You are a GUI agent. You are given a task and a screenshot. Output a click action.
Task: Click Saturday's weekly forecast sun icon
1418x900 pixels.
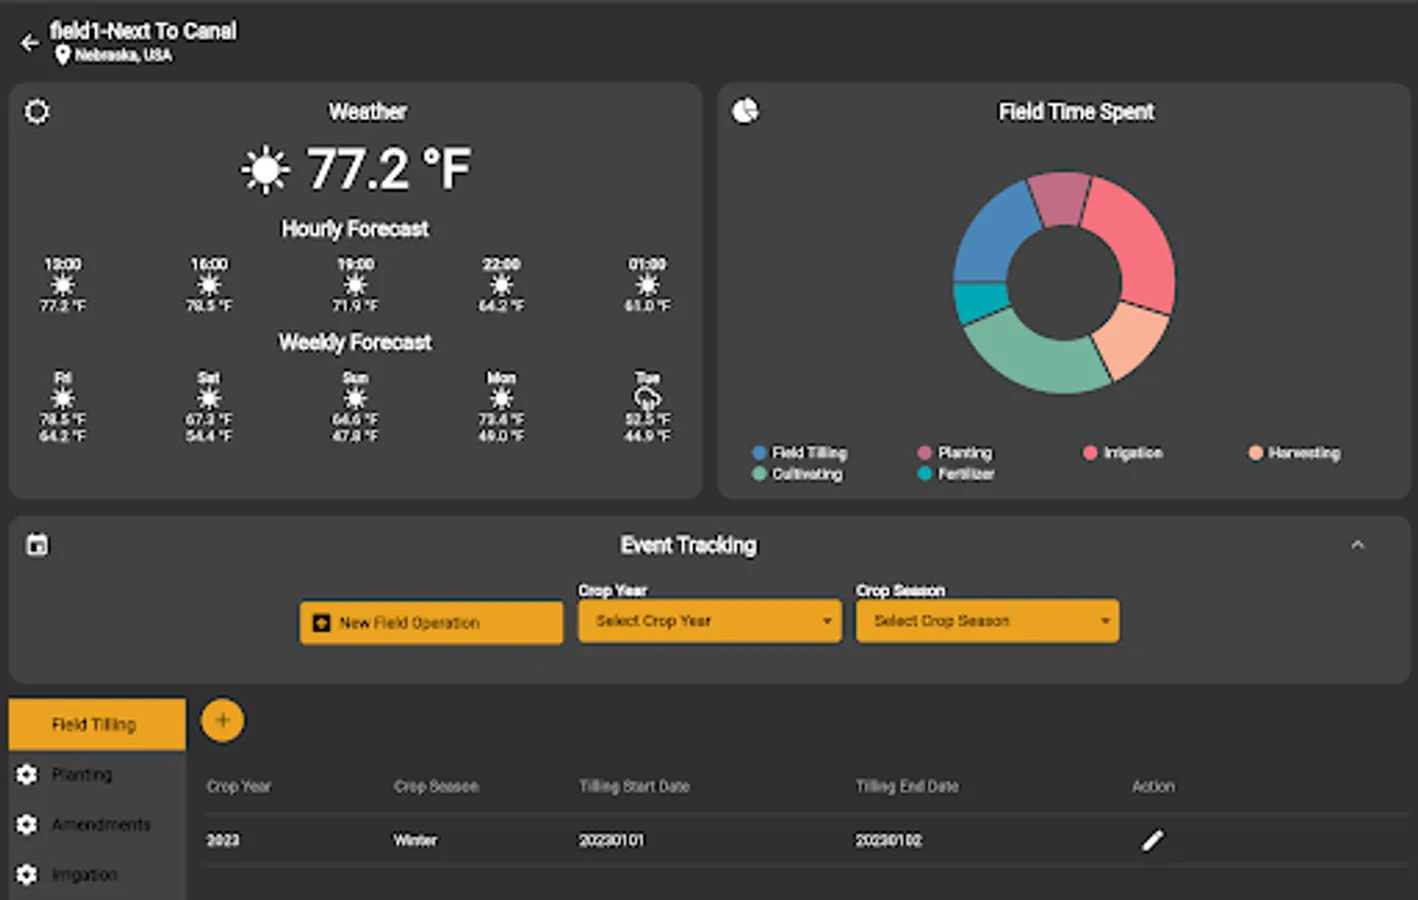pyautogui.click(x=208, y=399)
